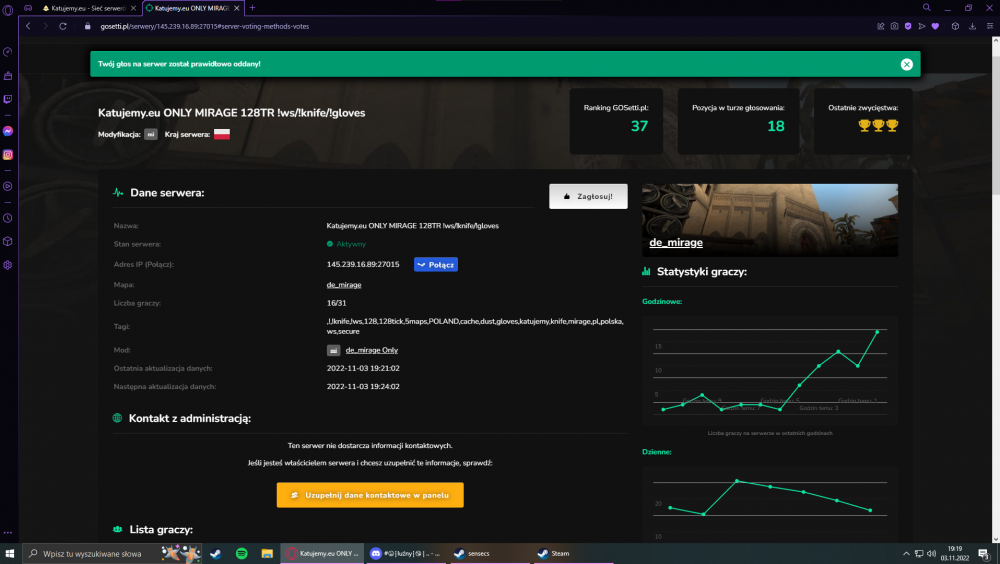
Task: Click peak point on daily chart
Action: click(x=737, y=481)
